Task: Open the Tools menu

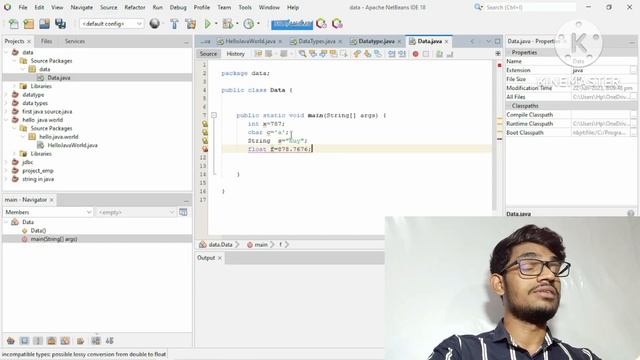Action: pyautogui.click(x=245, y=7)
